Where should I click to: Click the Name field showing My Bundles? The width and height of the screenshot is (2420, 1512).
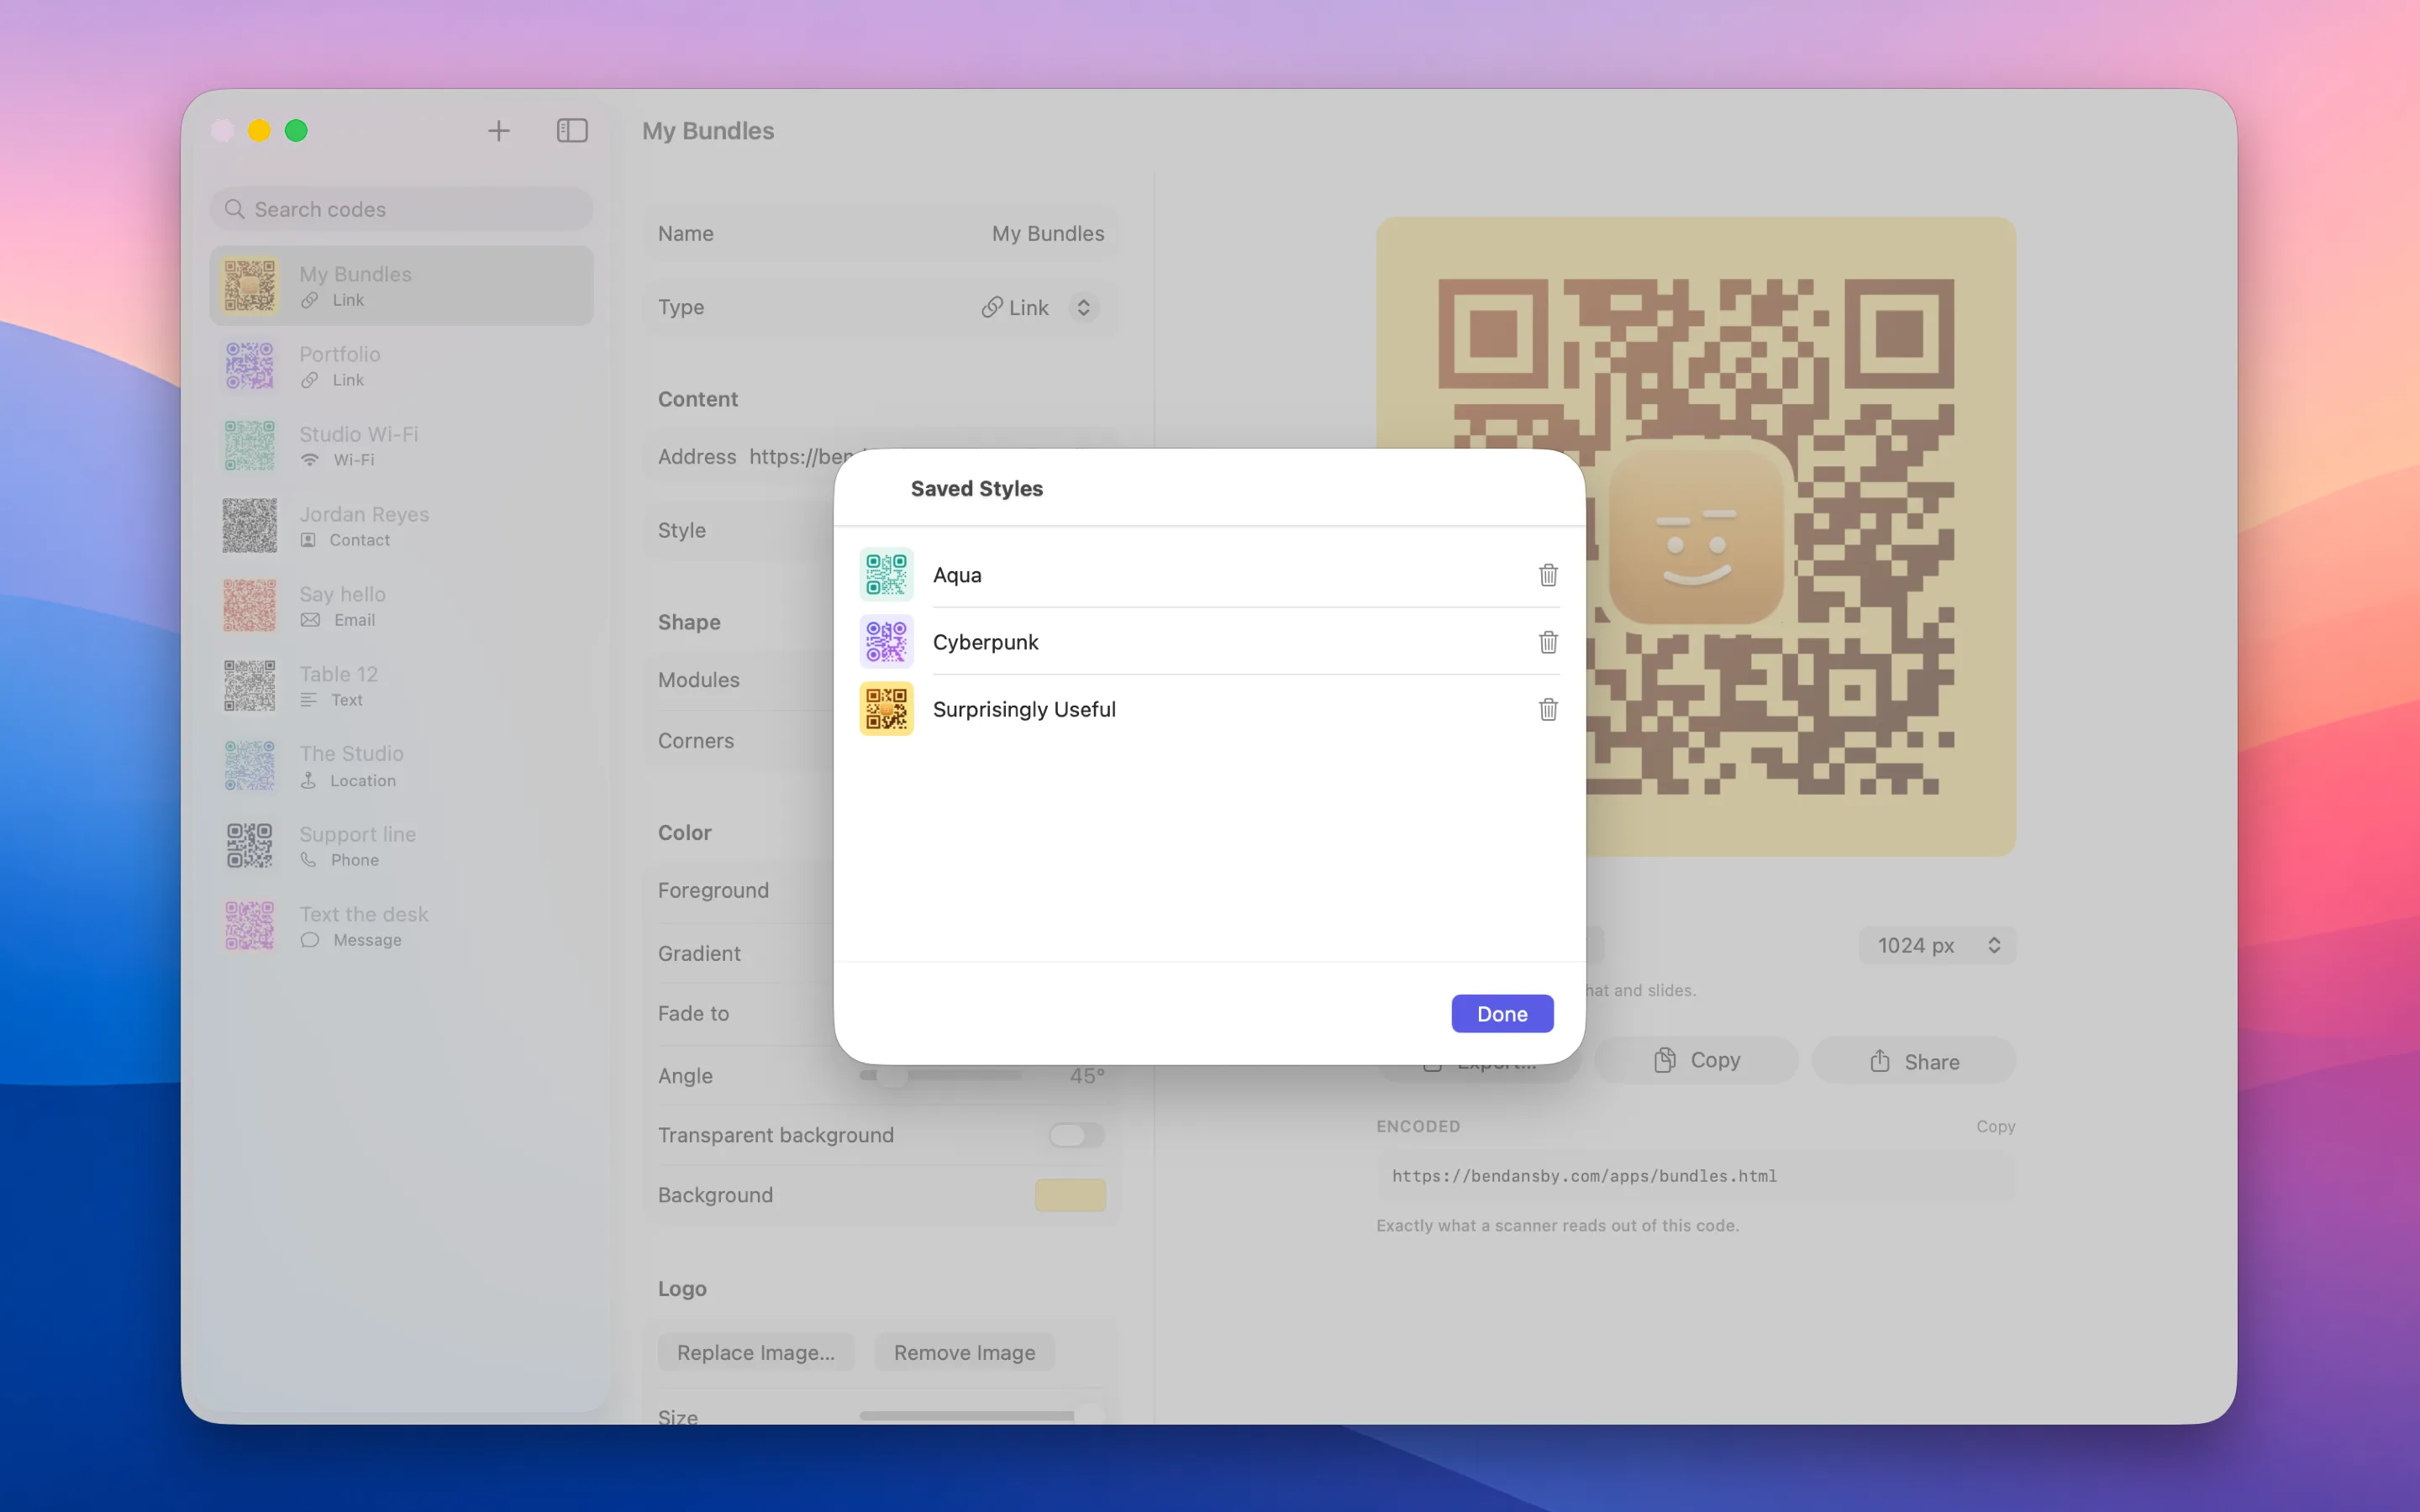[x=881, y=234]
